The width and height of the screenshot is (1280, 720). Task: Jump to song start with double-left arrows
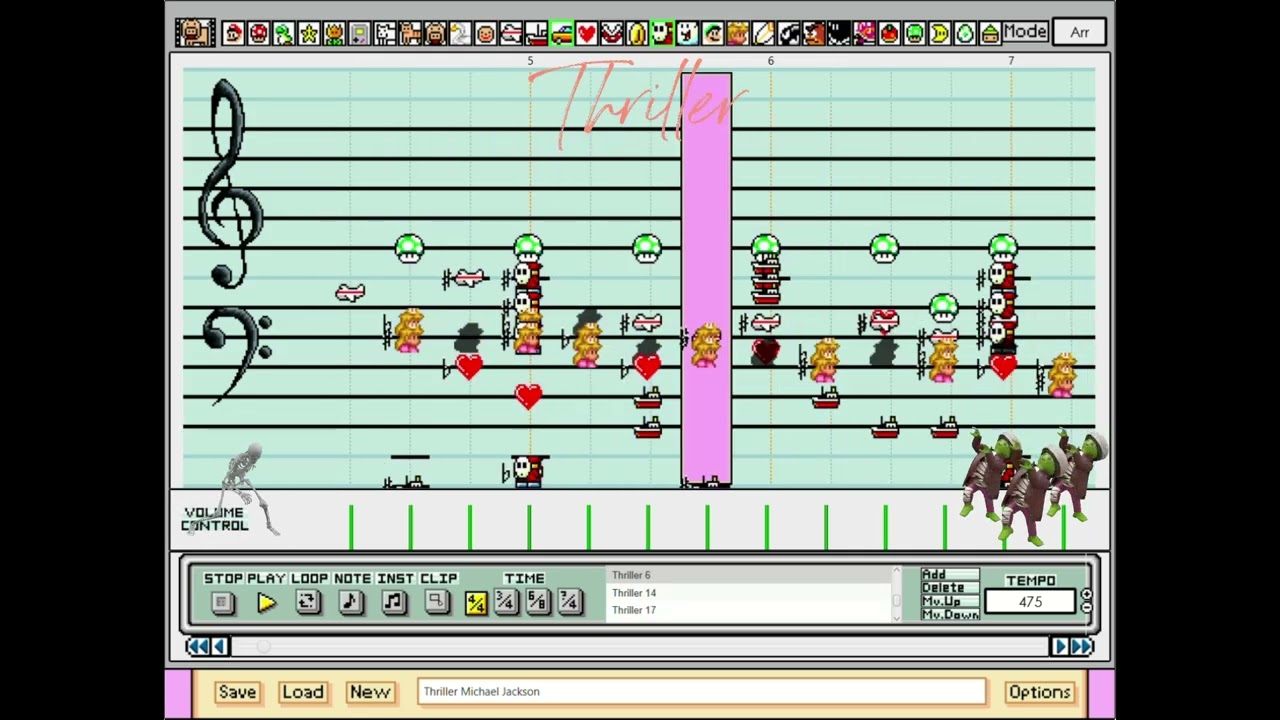point(198,647)
